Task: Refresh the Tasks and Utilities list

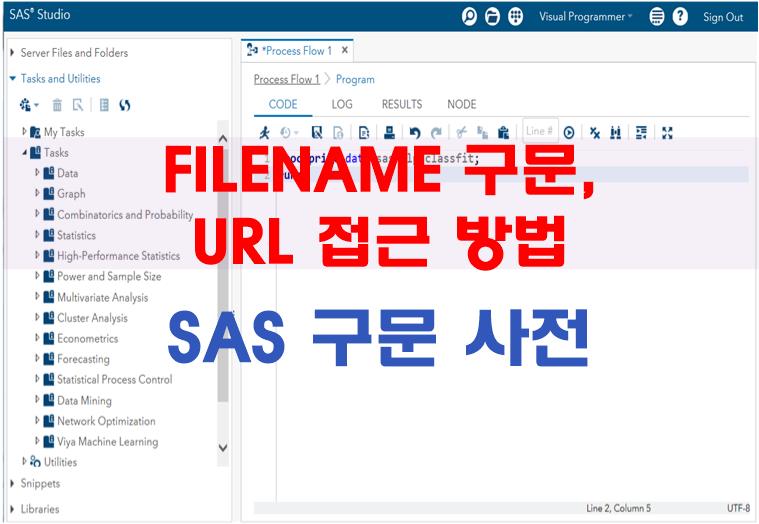Action: point(124,105)
